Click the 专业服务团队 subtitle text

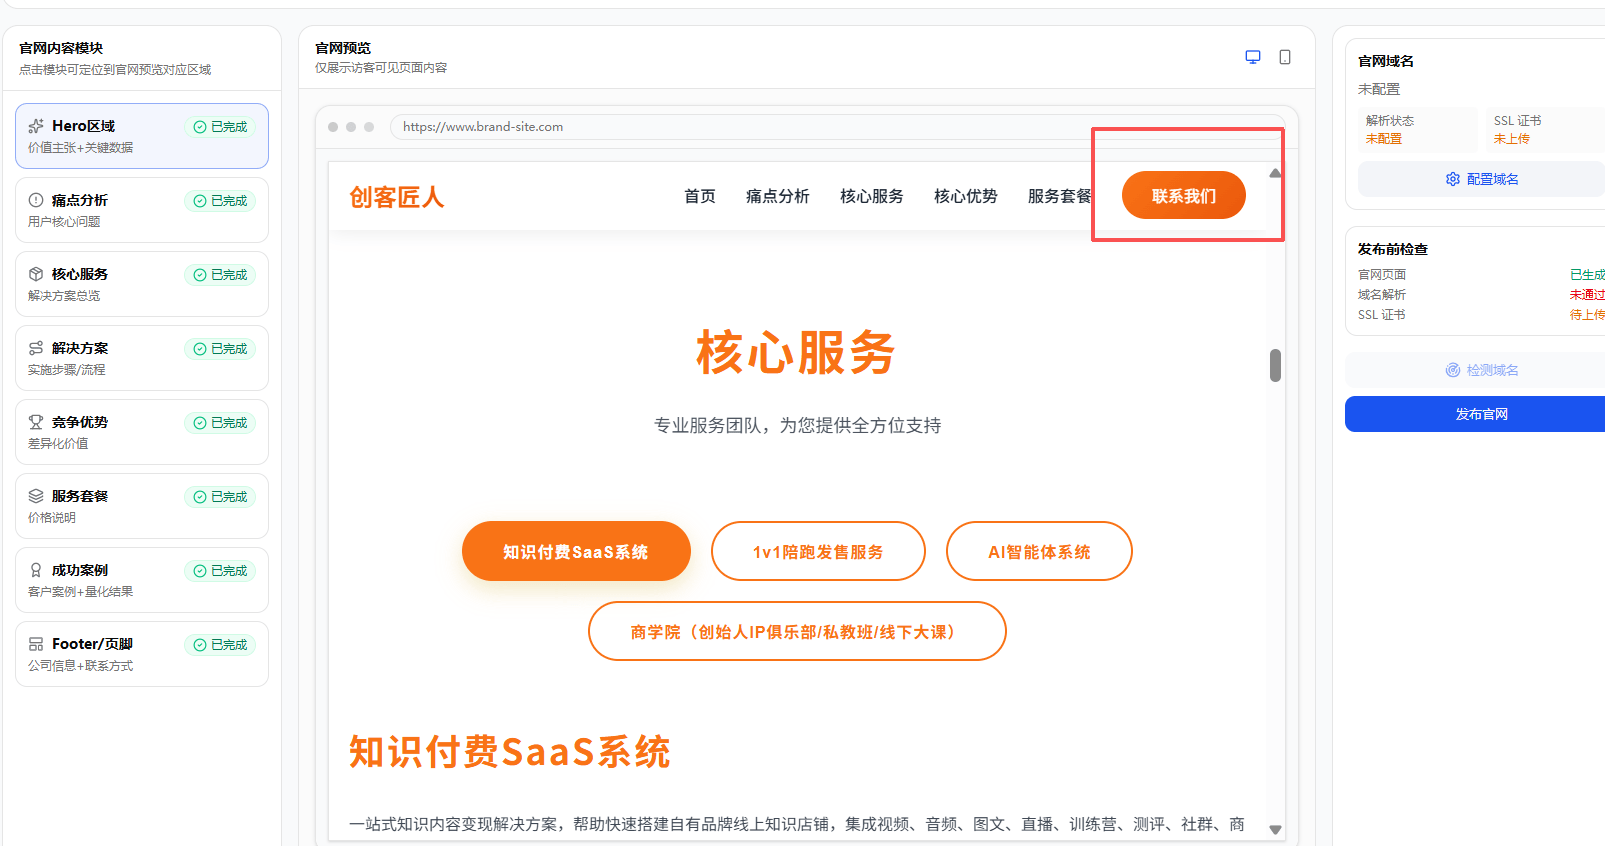pyautogui.click(x=797, y=425)
